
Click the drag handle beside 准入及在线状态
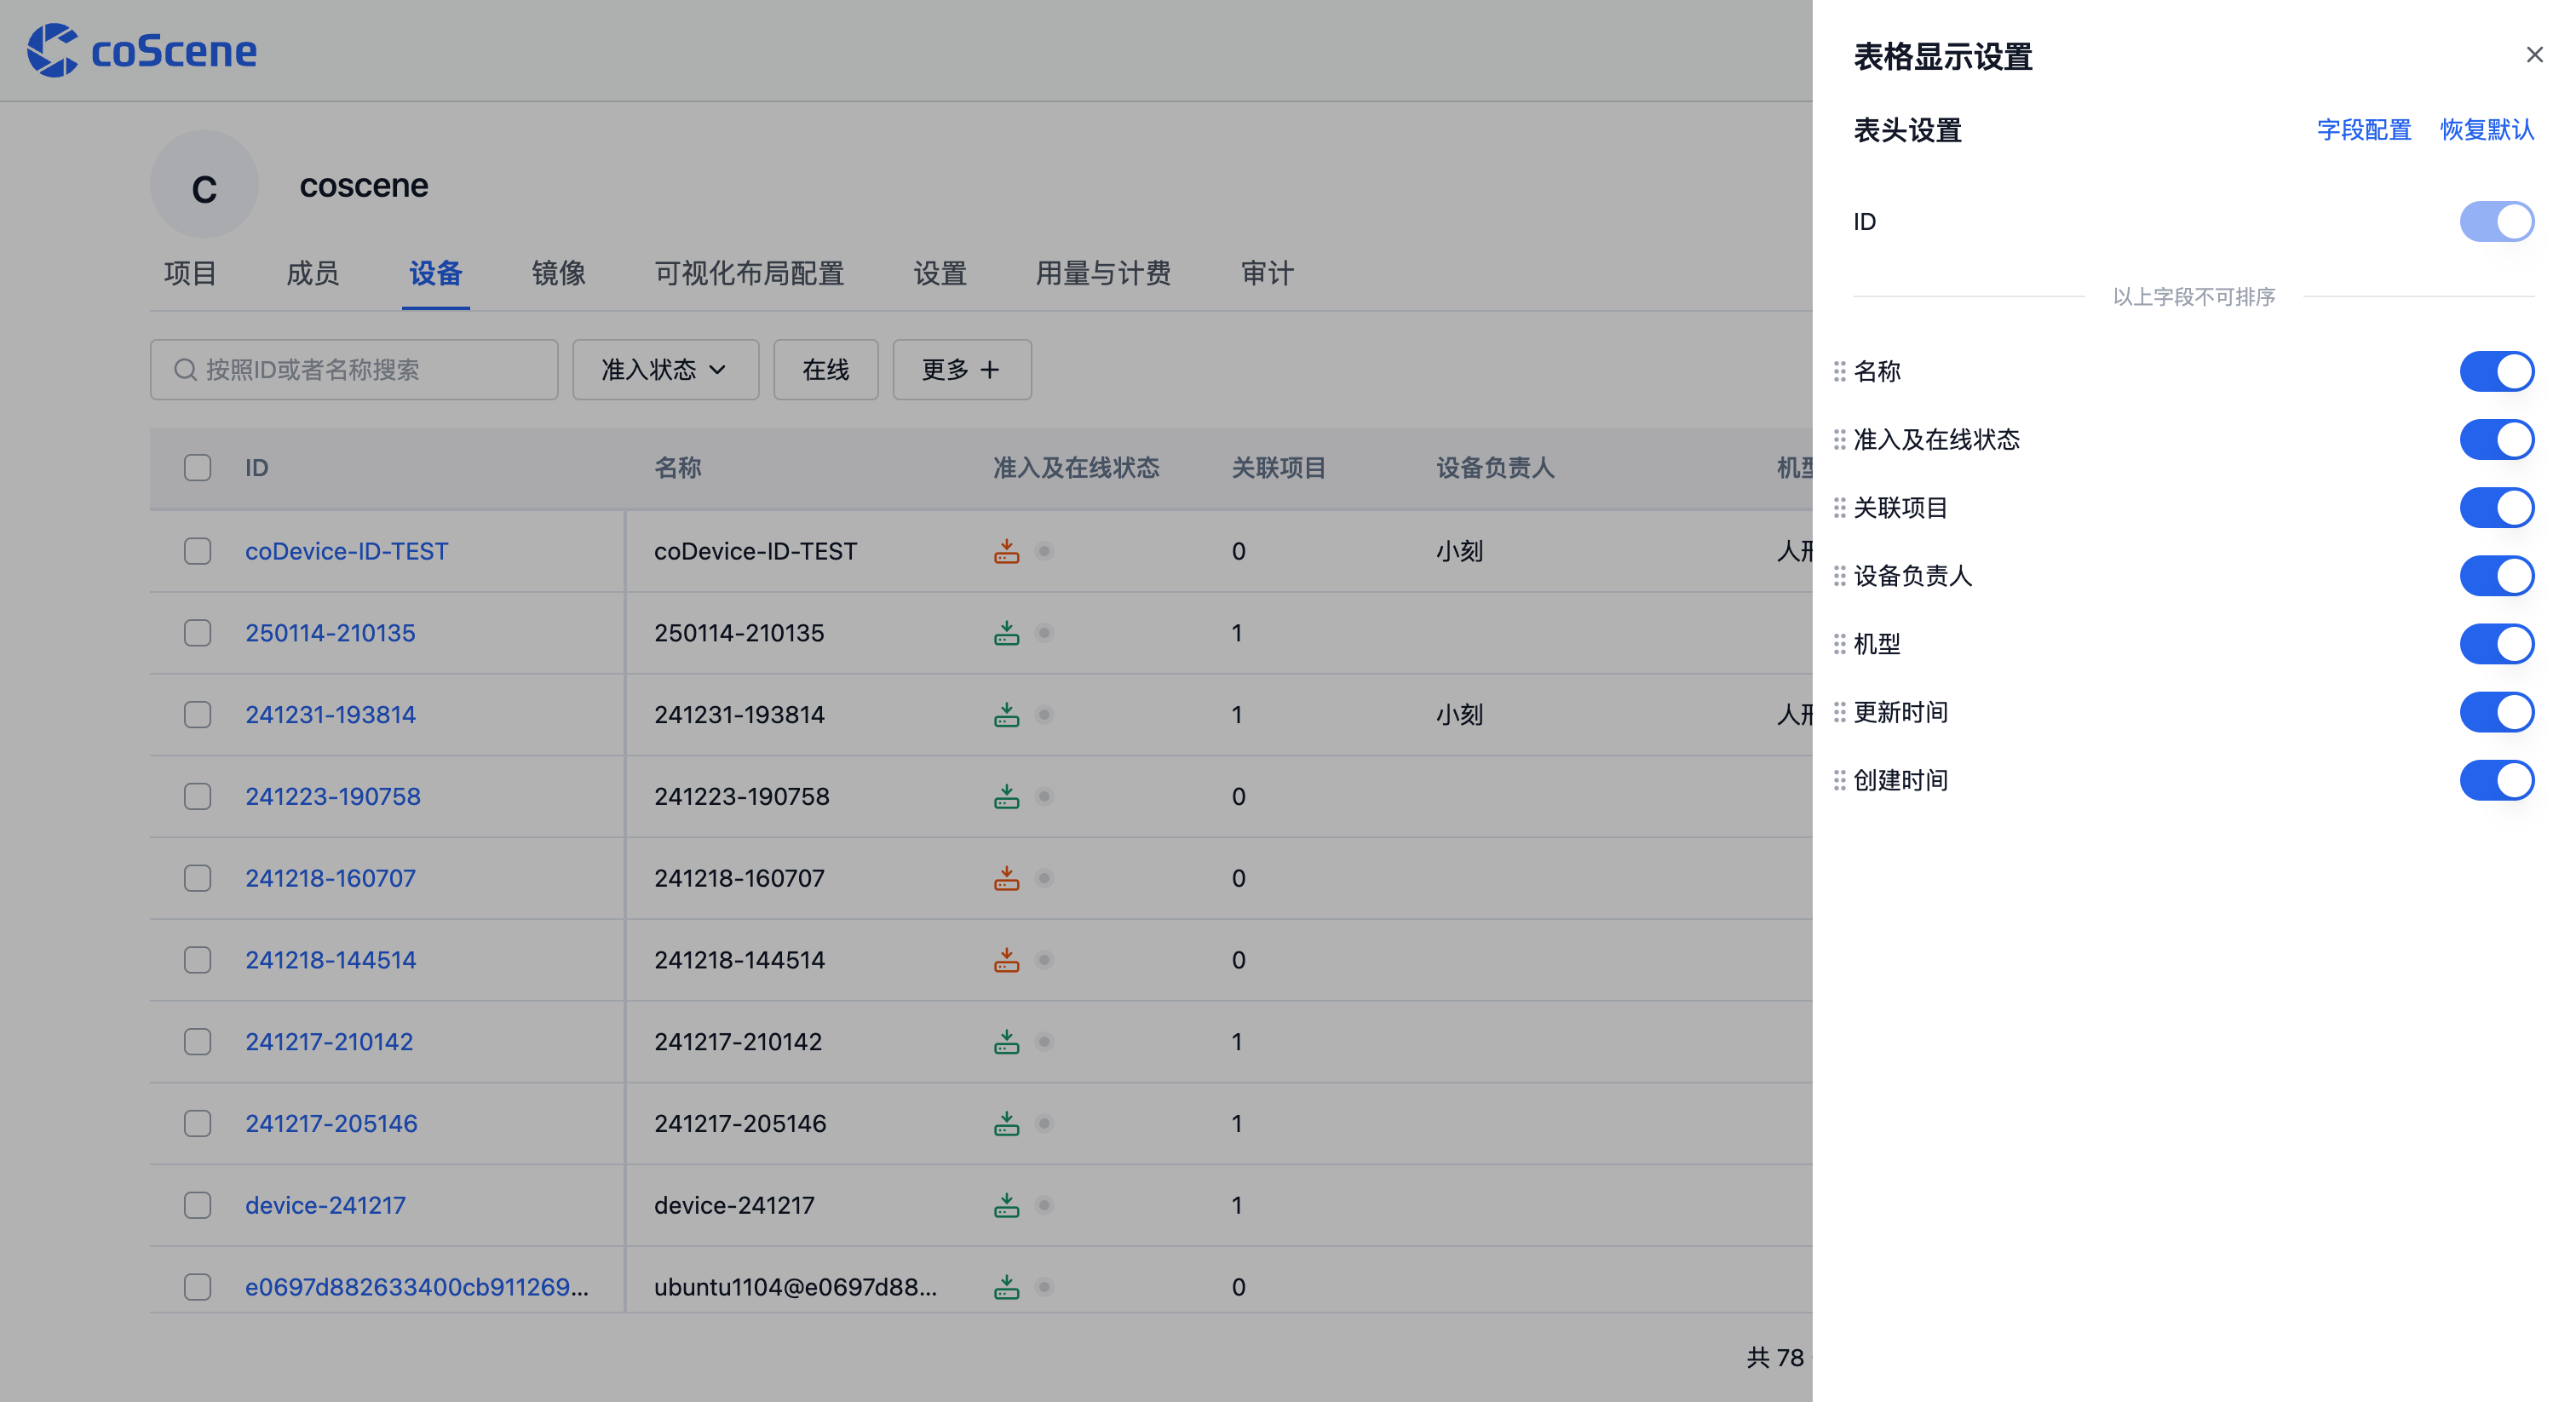click(x=1839, y=440)
